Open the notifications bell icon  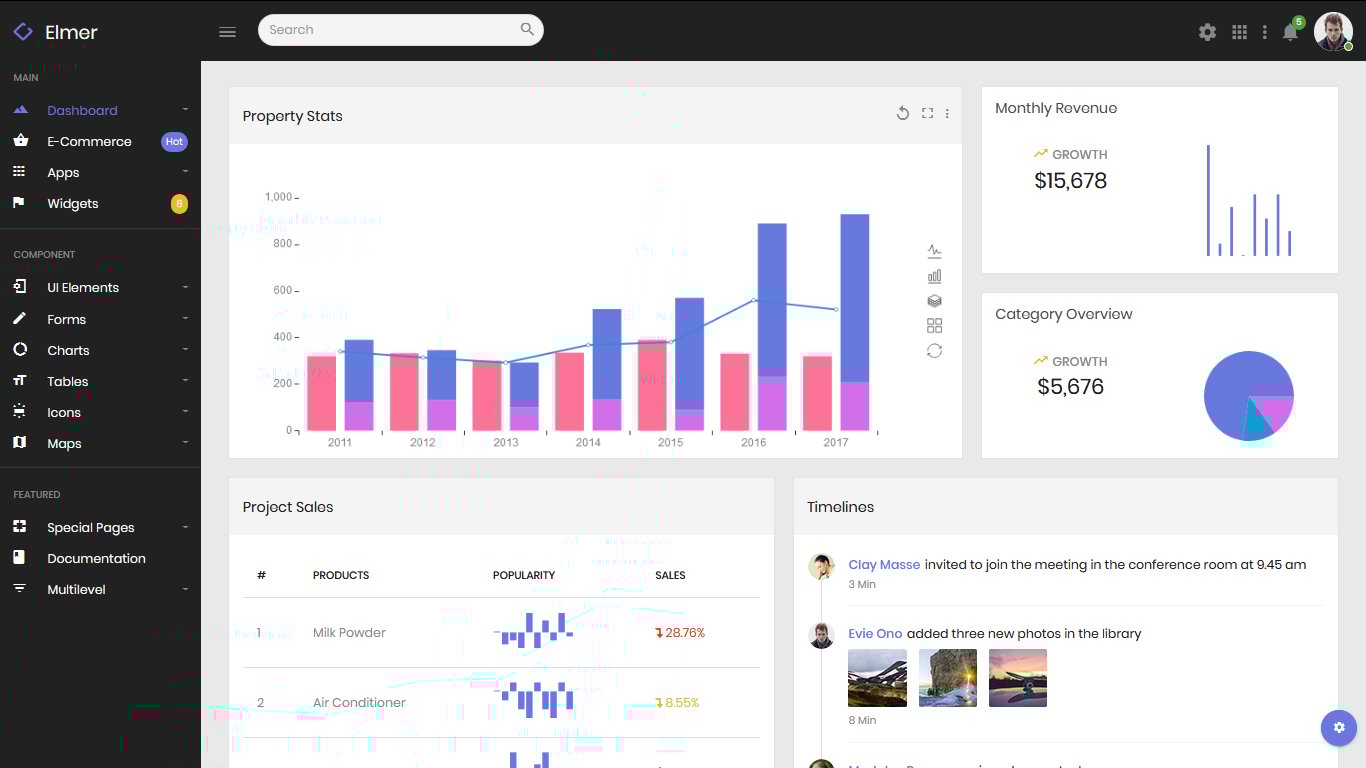[1290, 32]
